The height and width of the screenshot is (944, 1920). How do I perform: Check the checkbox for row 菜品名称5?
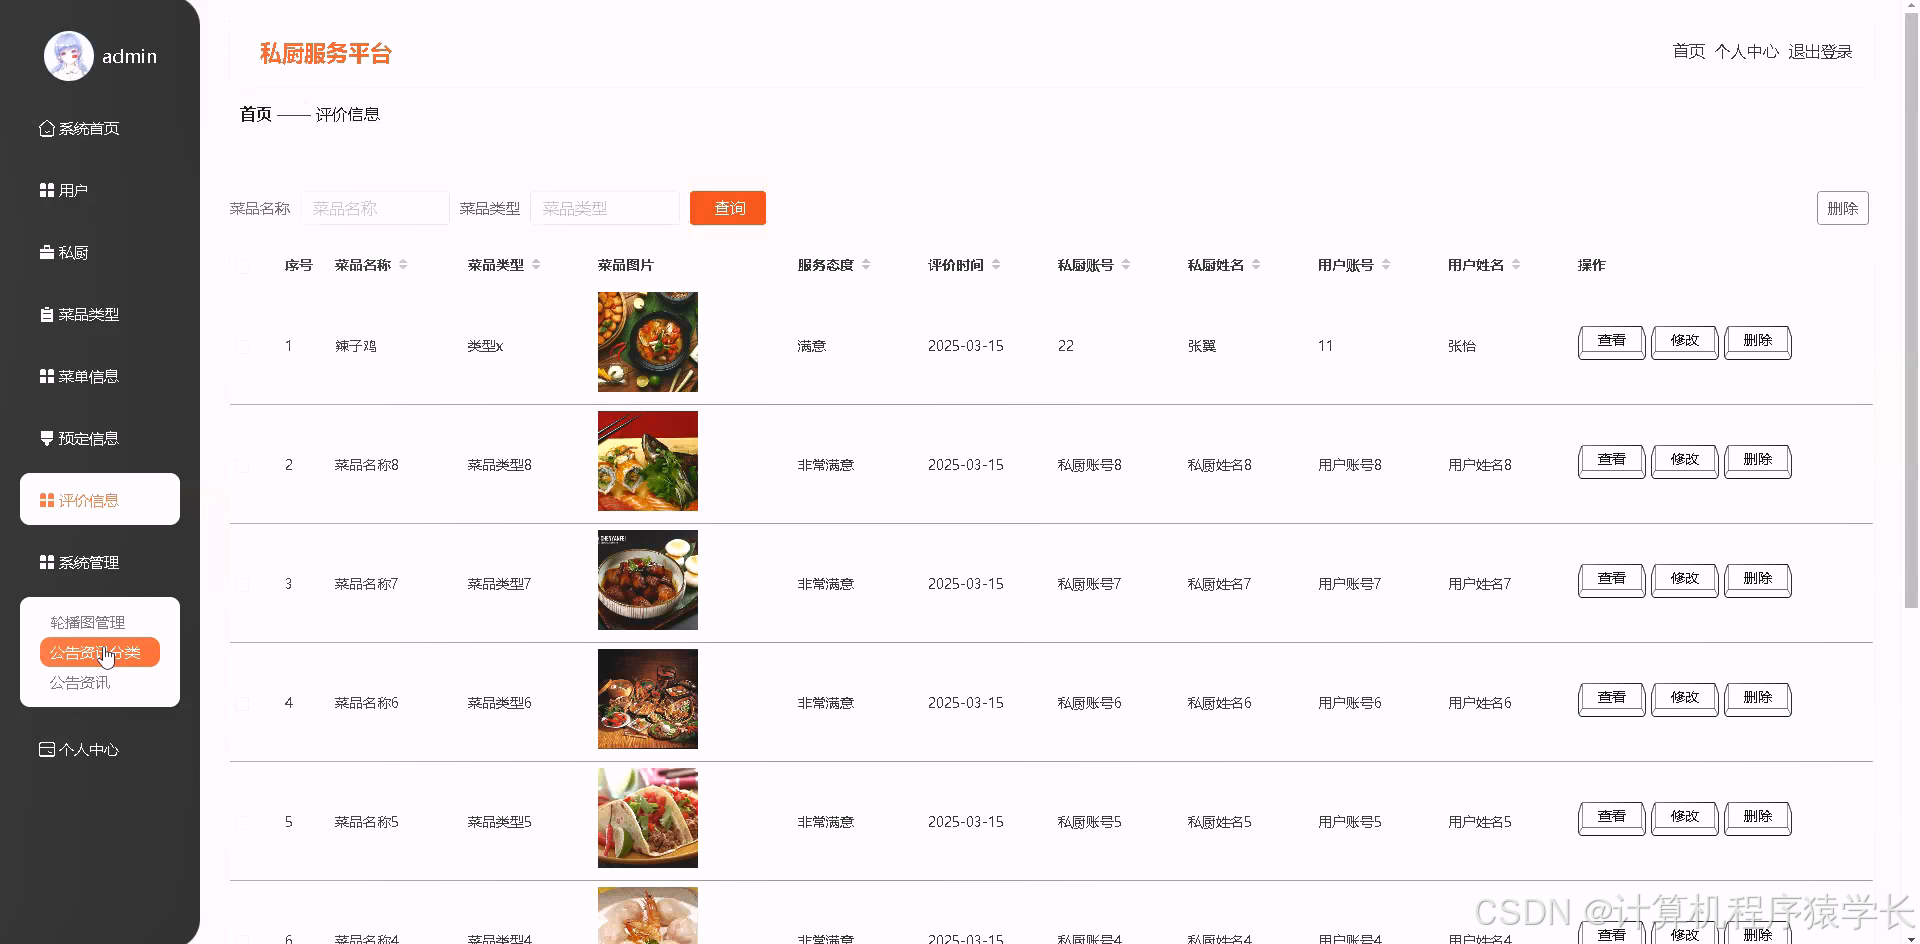242,823
